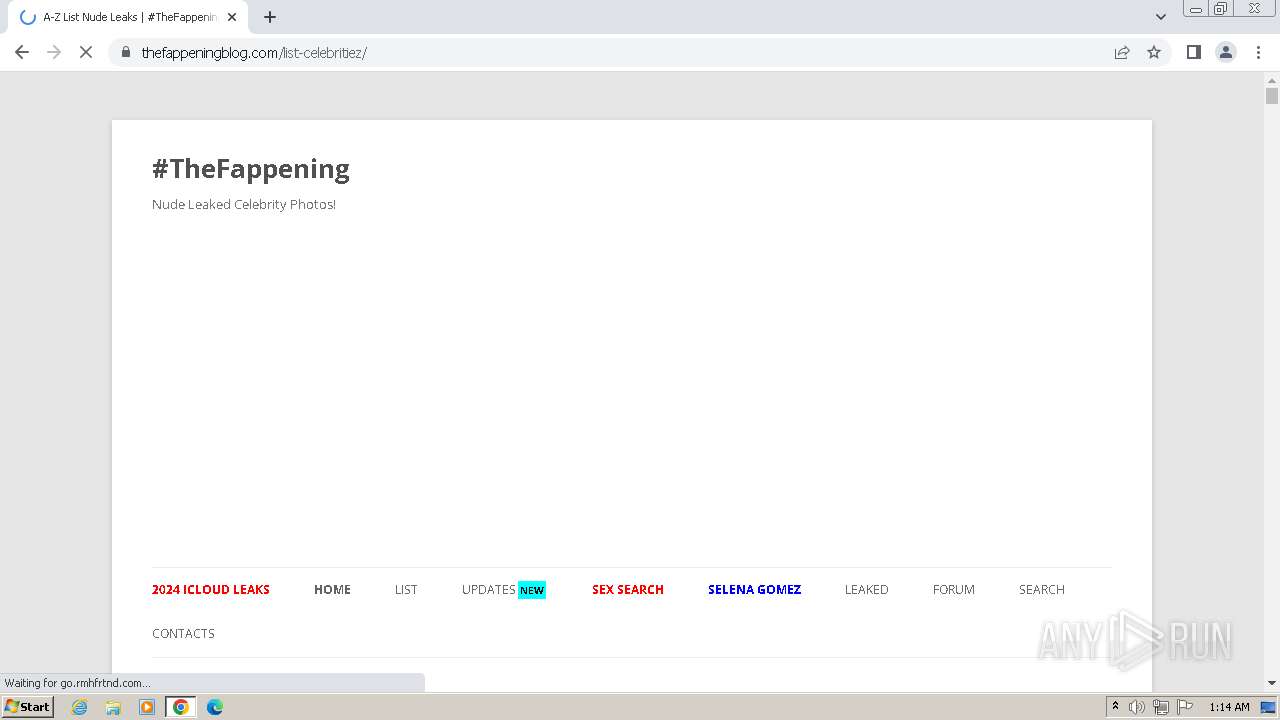Expand the tab search dropdown arrow
1280x720 pixels.
pos(1160,17)
